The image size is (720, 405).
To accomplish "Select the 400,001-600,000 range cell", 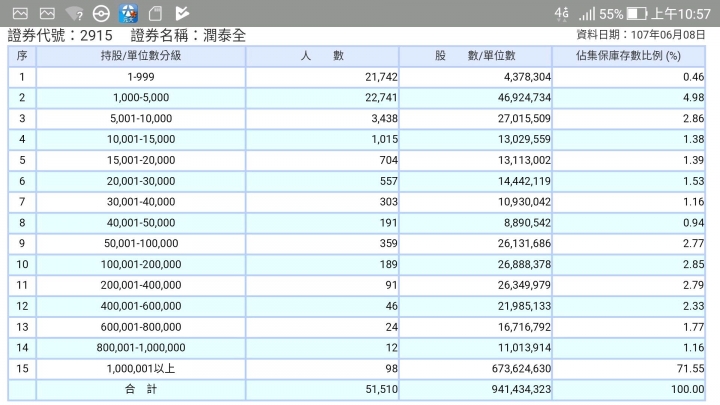I will coord(141,306).
